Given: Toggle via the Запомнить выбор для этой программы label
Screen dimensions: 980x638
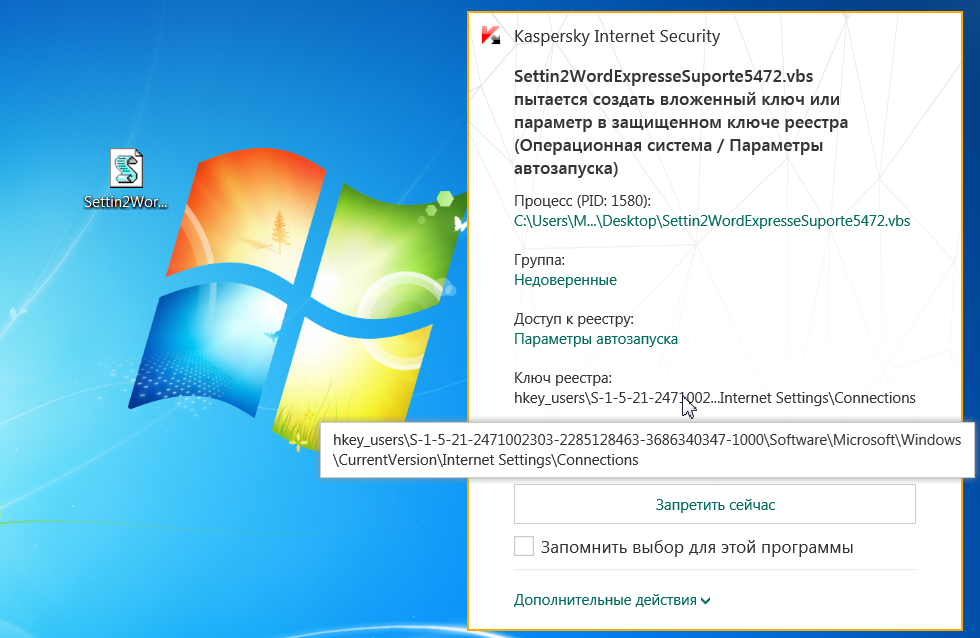Looking at the screenshot, I should click(x=697, y=547).
